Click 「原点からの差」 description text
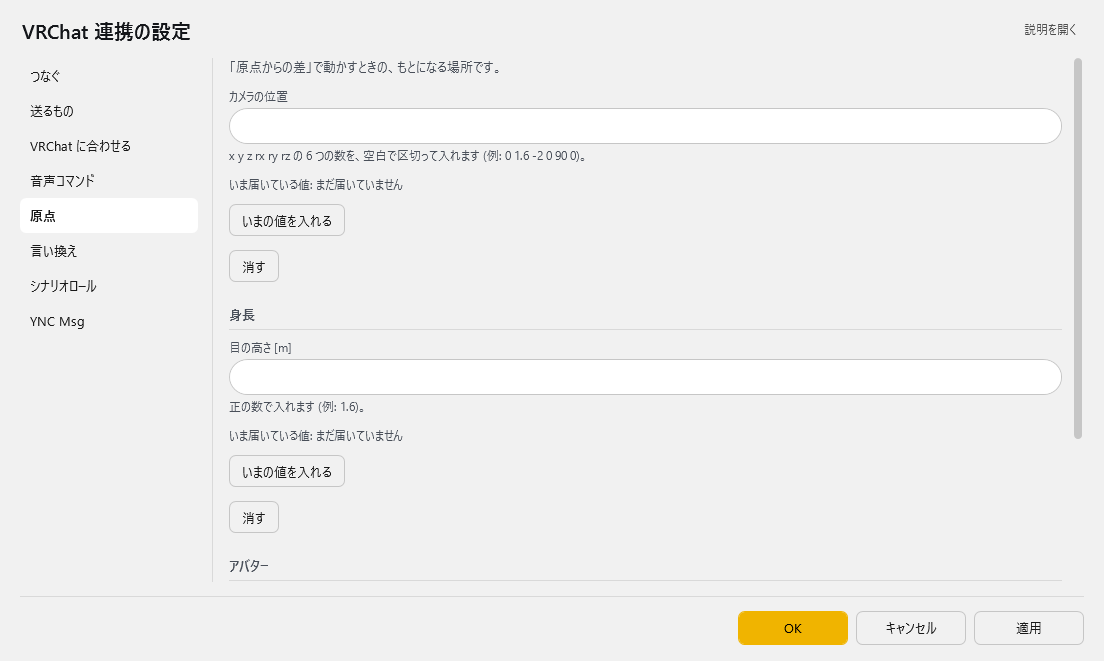The width and height of the screenshot is (1104, 661). click(x=365, y=68)
